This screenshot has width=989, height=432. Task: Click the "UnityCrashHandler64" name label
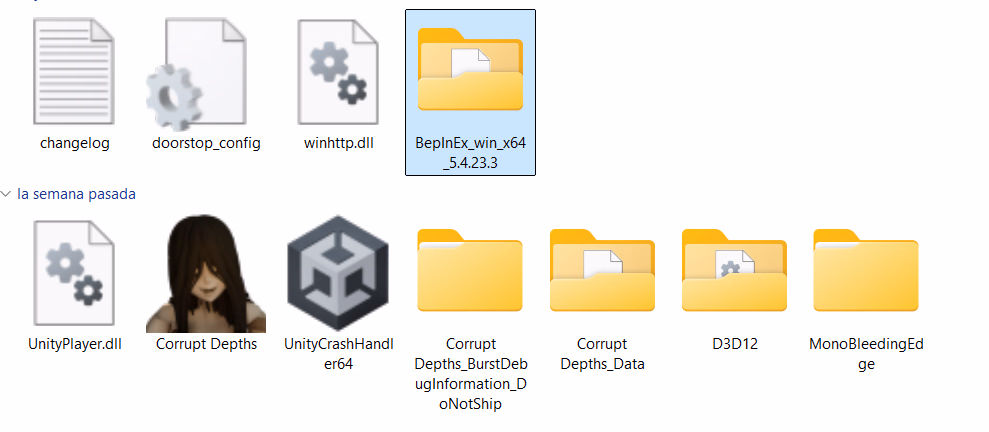pos(338,354)
